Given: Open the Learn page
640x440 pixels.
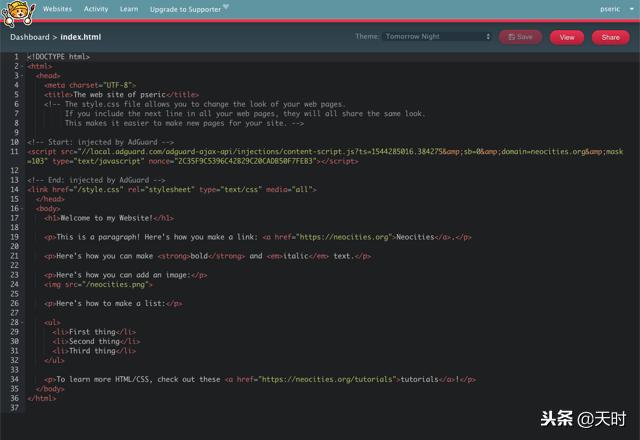Looking at the screenshot, I should click(129, 9).
